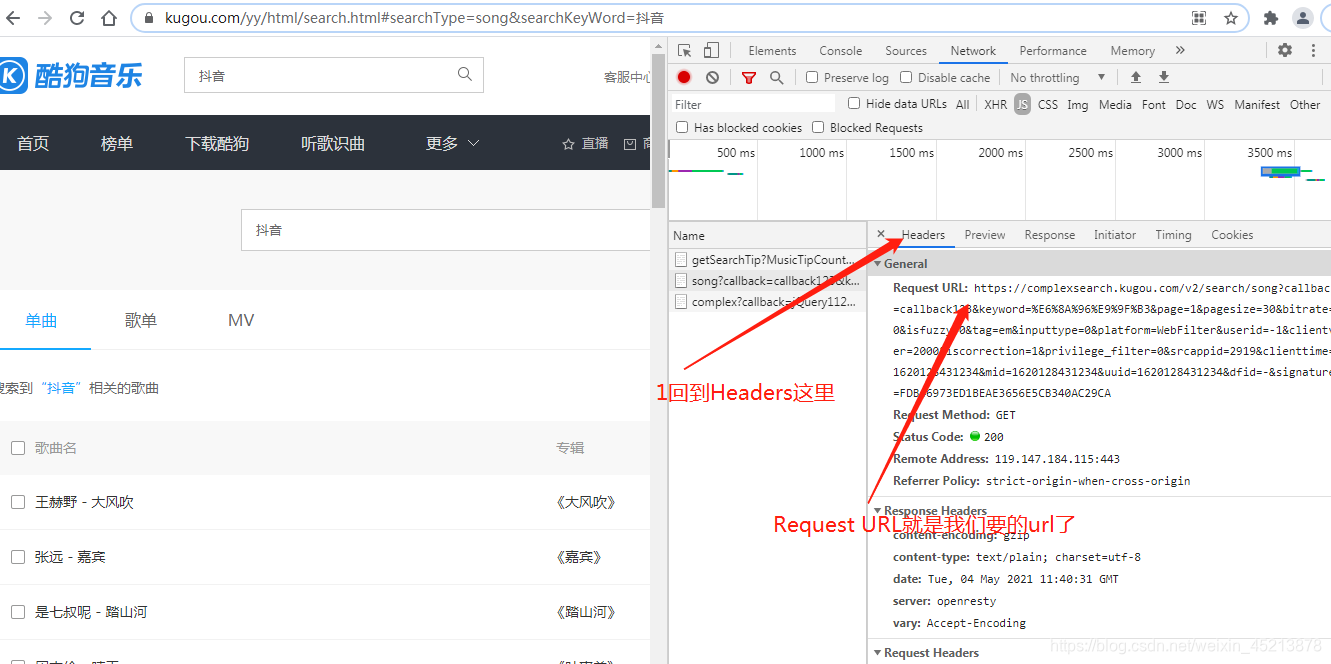The image size is (1331, 664).
Task: Open the Performance tab
Action: [x=1053, y=50]
